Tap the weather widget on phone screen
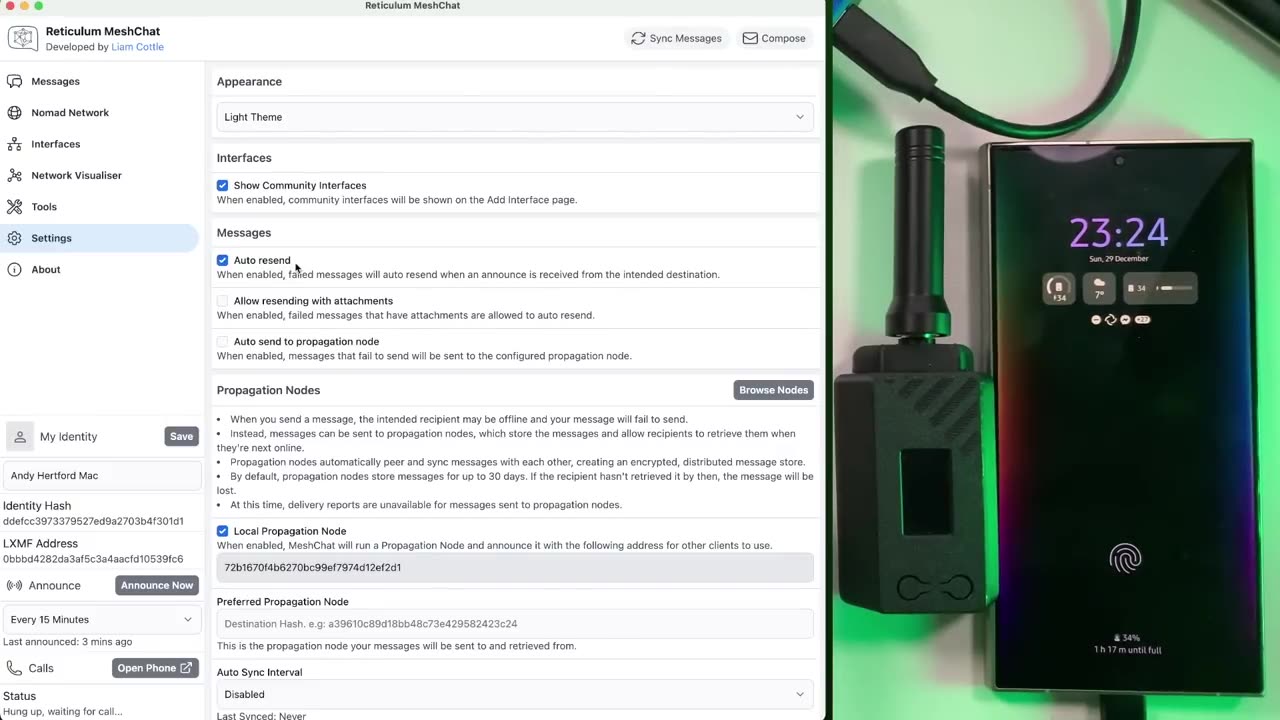The width and height of the screenshot is (1280, 720). coord(1098,288)
